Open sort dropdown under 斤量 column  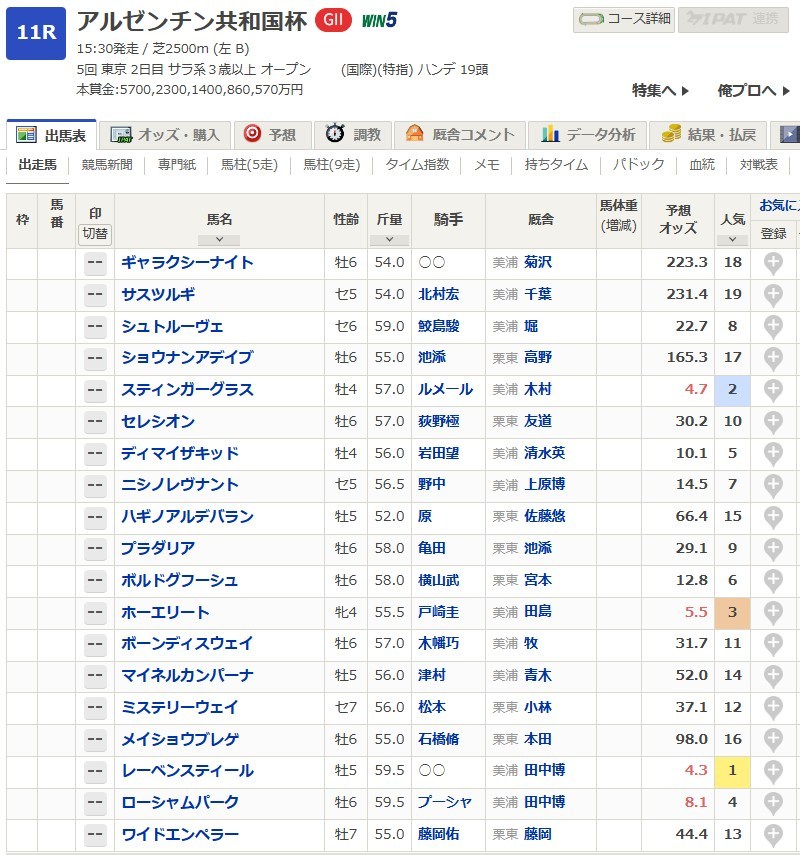[389, 240]
